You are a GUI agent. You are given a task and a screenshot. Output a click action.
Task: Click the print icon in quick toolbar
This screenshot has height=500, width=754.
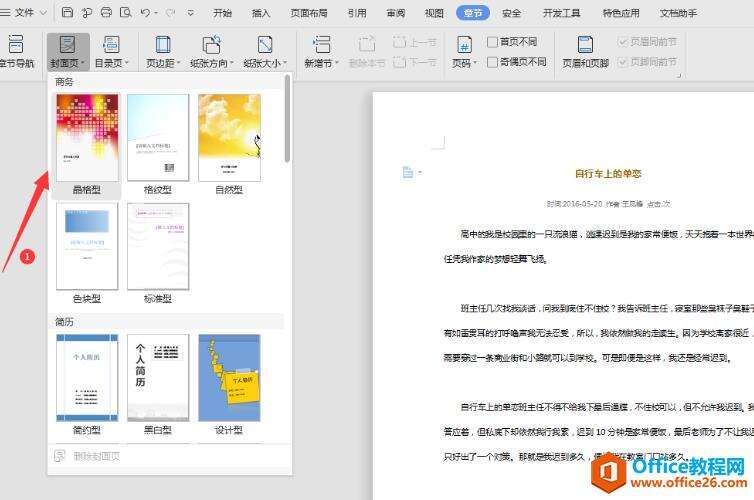106,13
